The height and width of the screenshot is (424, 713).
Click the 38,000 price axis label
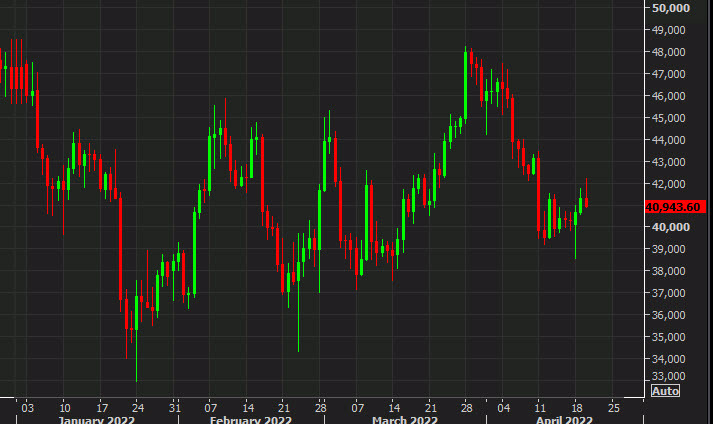coord(668,271)
